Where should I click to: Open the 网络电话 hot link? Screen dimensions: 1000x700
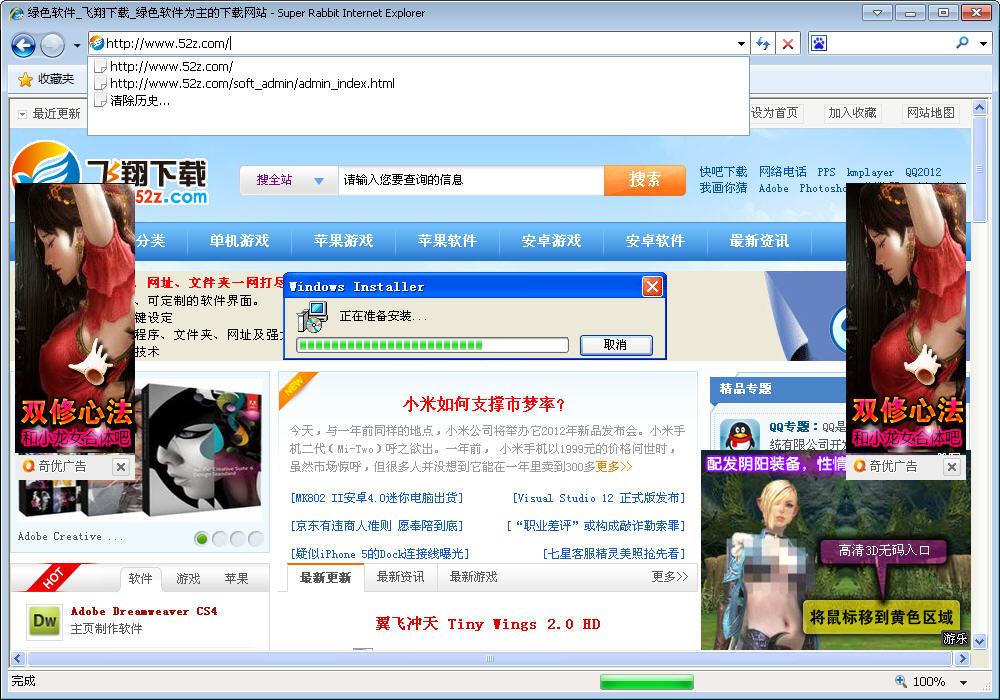783,172
